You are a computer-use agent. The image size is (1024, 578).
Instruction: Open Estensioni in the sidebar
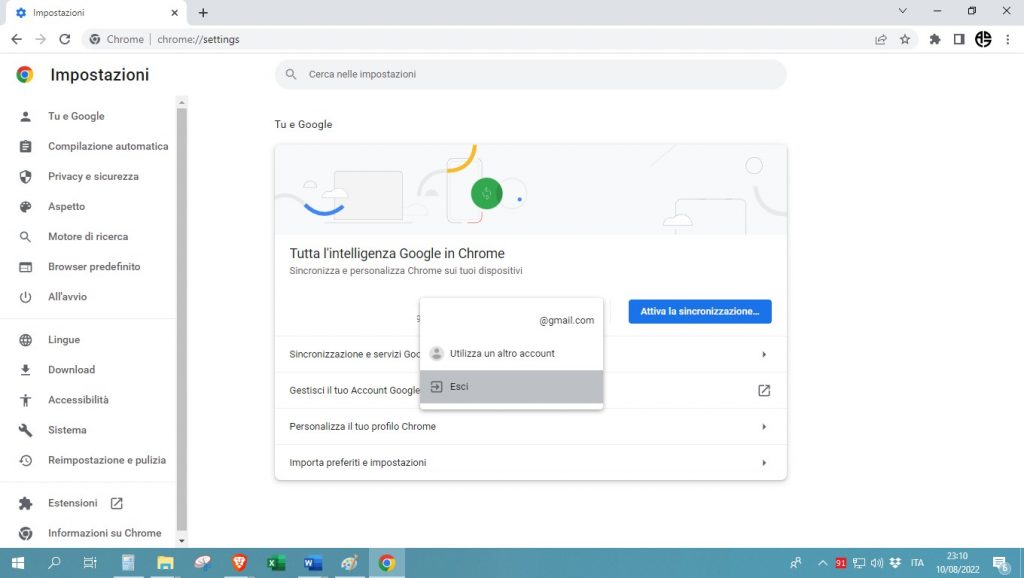(x=73, y=503)
